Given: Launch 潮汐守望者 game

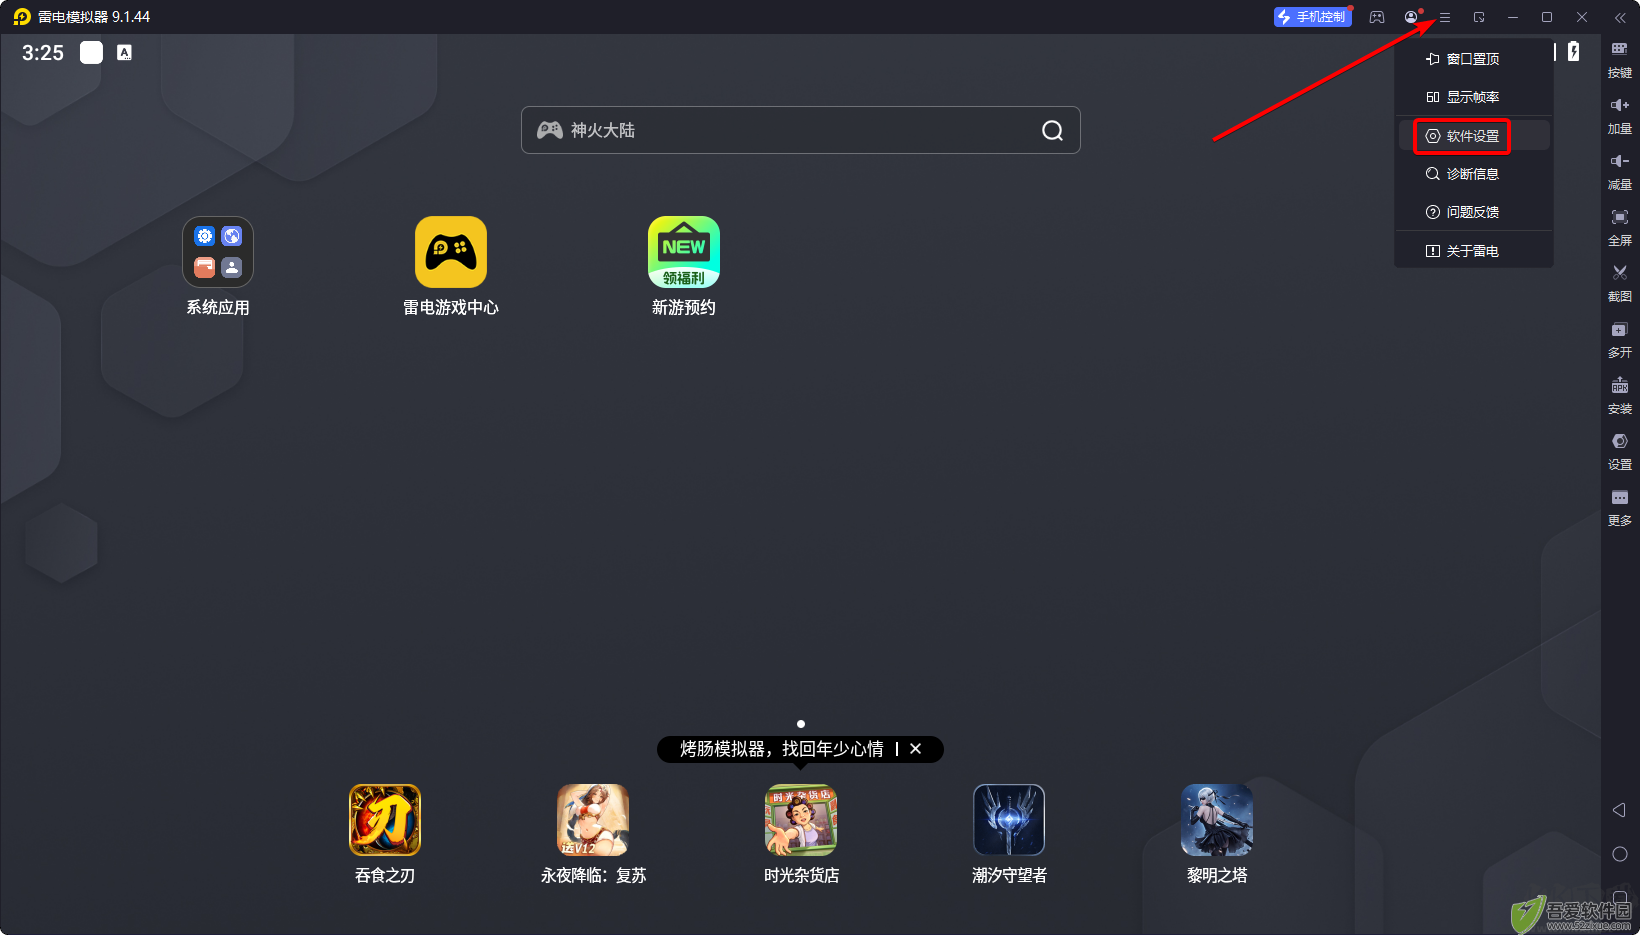Looking at the screenshot, I should 1009,834.
